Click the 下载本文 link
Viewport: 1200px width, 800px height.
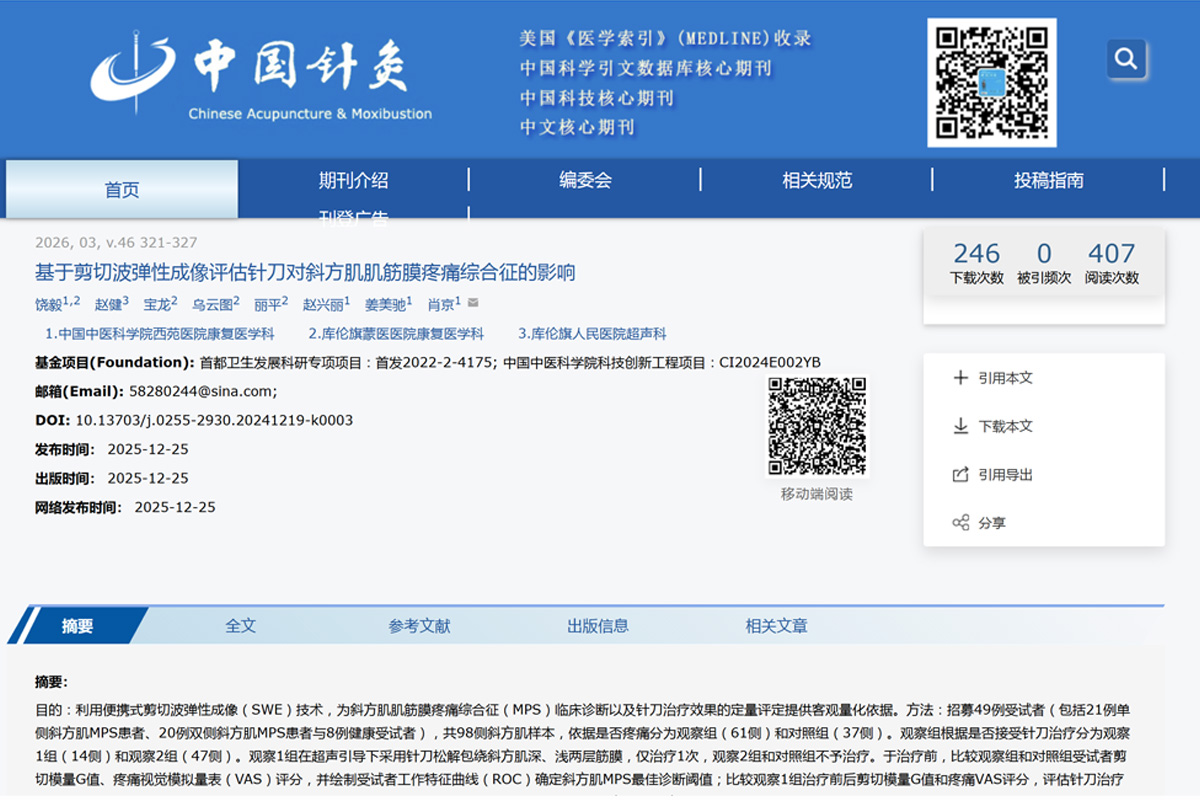(x=1006, y=426)
